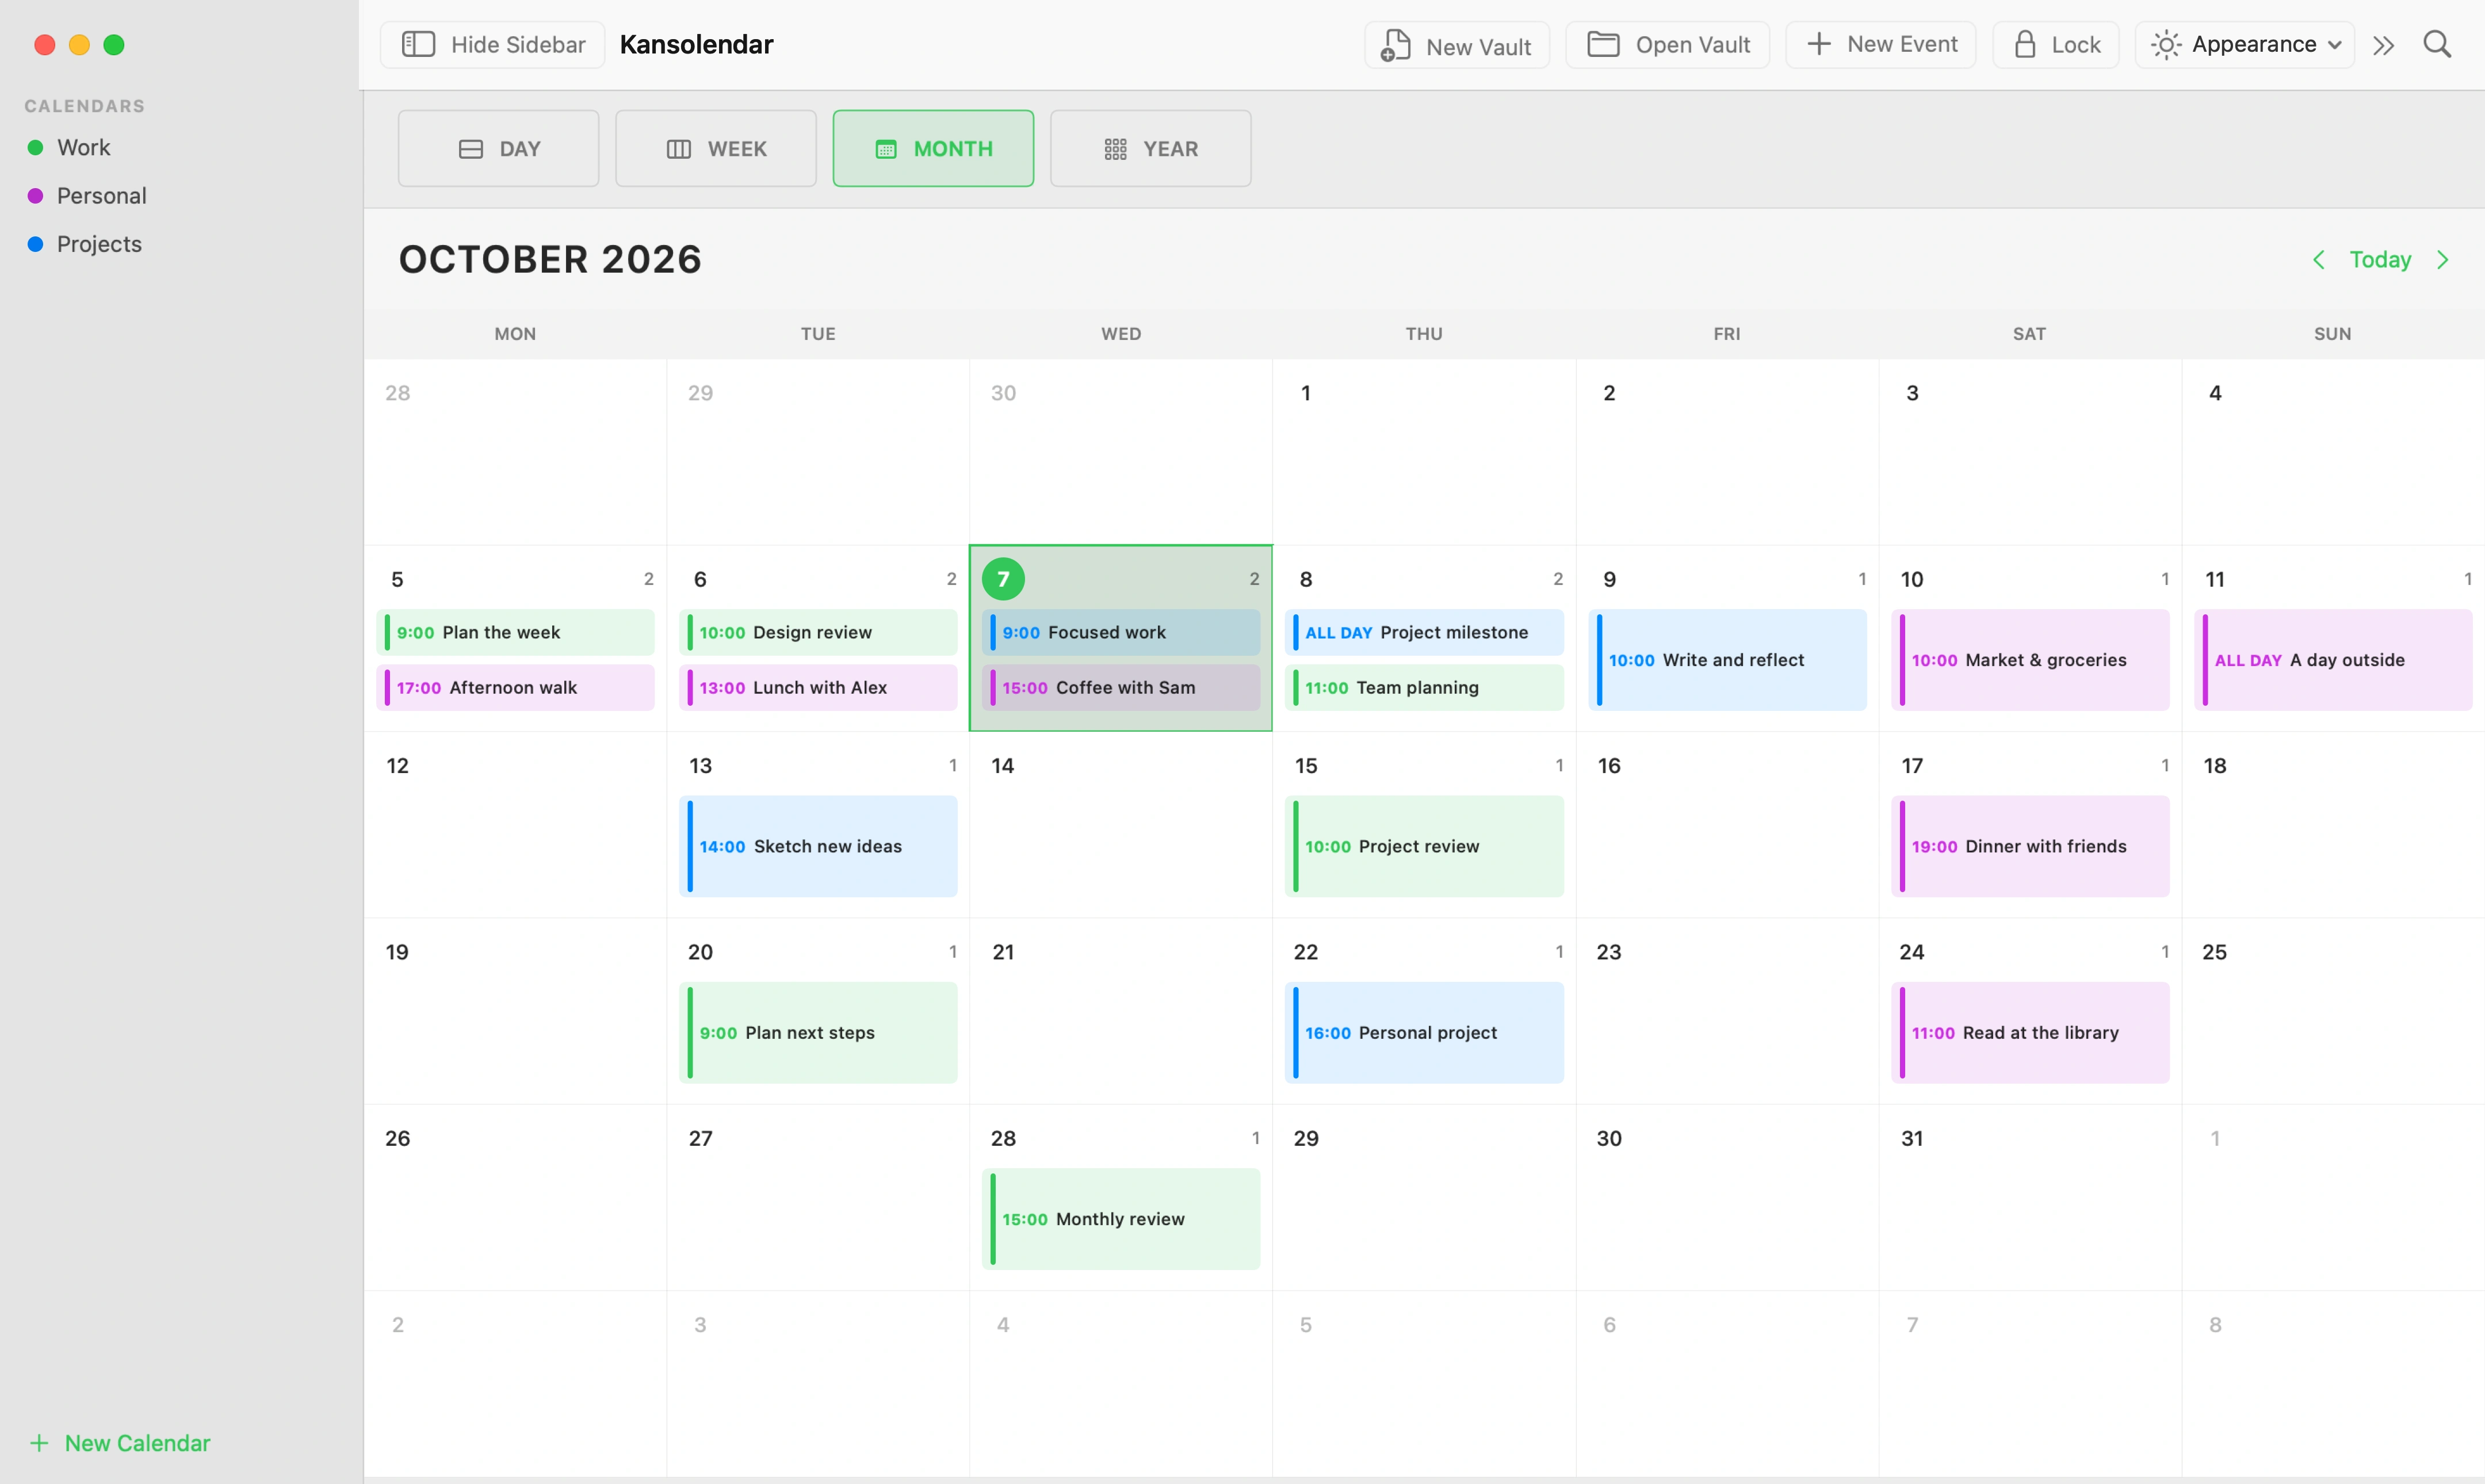Image resolution: width=2485 pixels, height=1484 pixels.
Task: Open the Project review event
Action: [1424, 846]
